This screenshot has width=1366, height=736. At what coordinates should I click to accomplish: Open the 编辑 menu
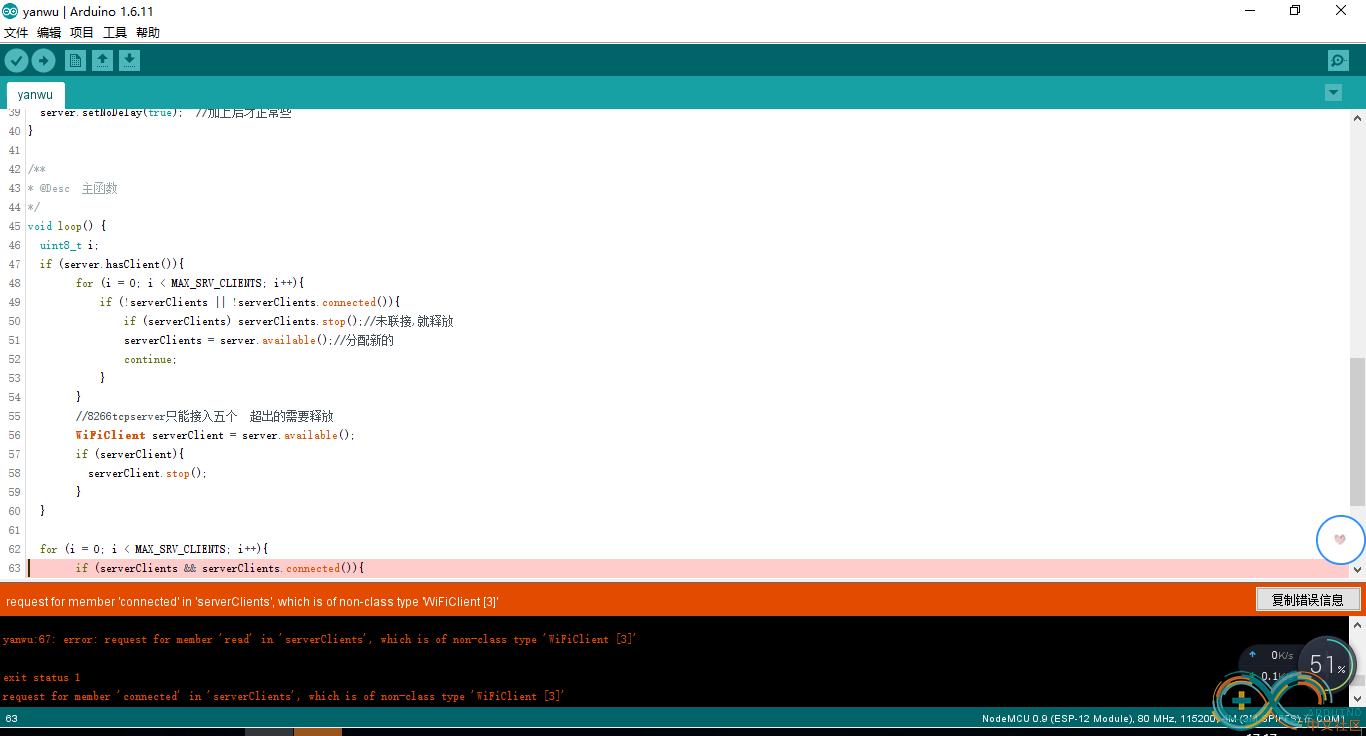click(x=49, y=33)
